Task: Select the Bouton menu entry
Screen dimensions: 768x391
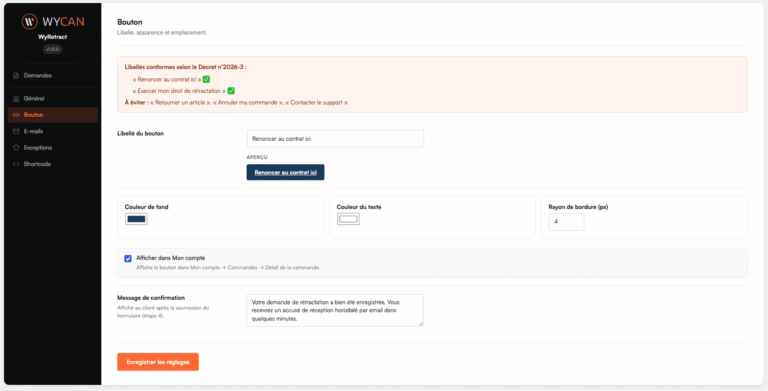Action: (53, 115)
